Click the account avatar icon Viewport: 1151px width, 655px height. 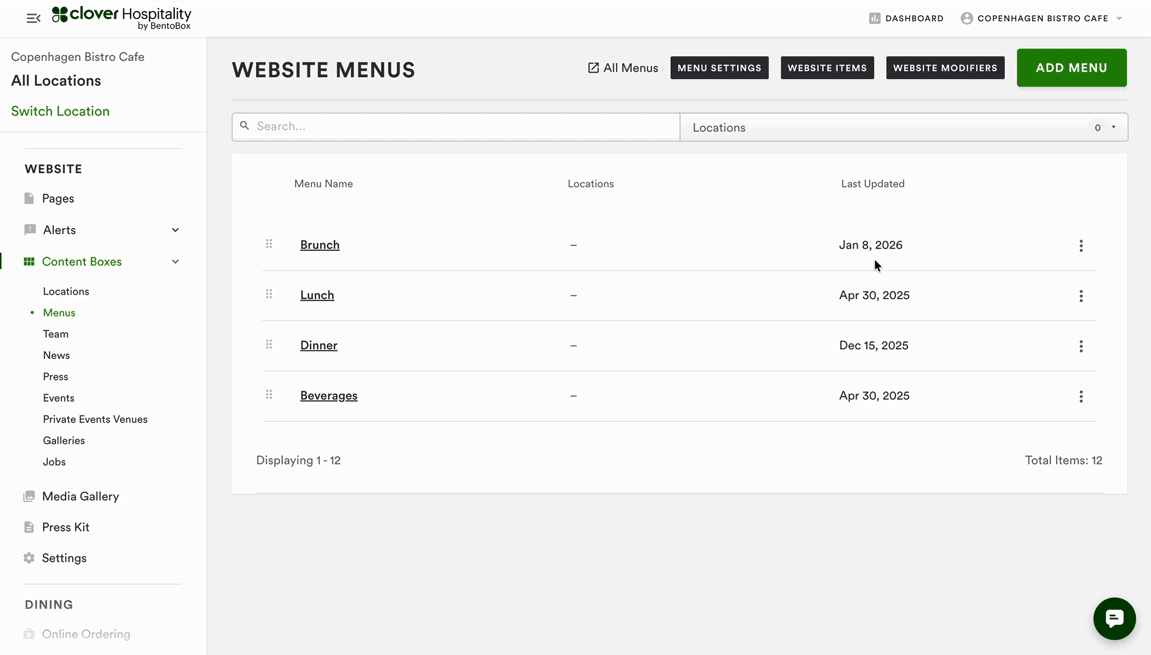[967, 18]
